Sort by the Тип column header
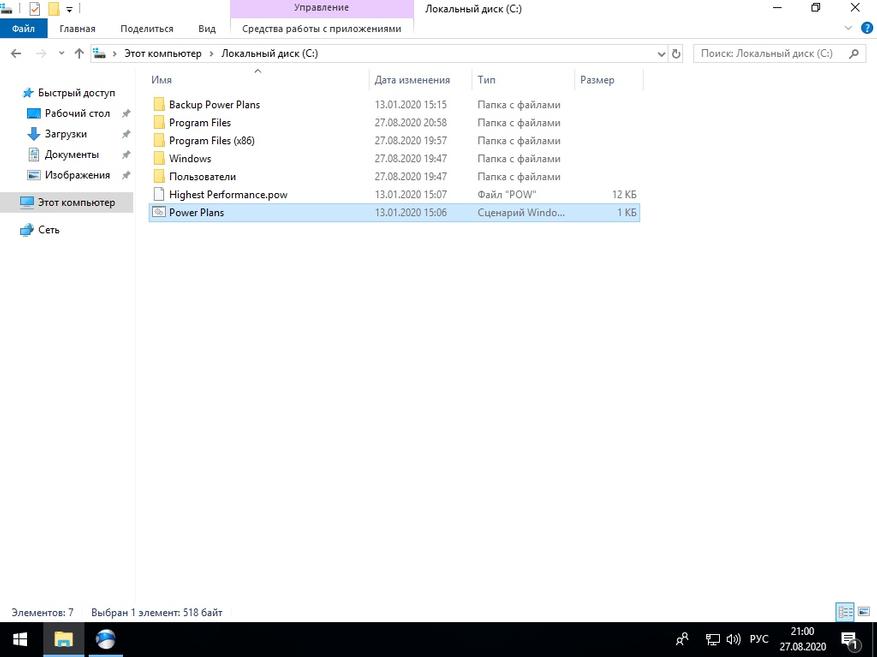877x657 pixels. pyautogui.click(x=524, y=80)
